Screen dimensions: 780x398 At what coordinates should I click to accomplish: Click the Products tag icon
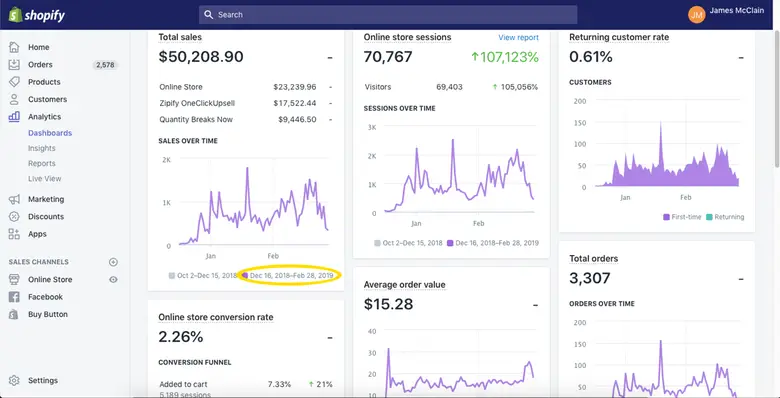coord(14,82)
